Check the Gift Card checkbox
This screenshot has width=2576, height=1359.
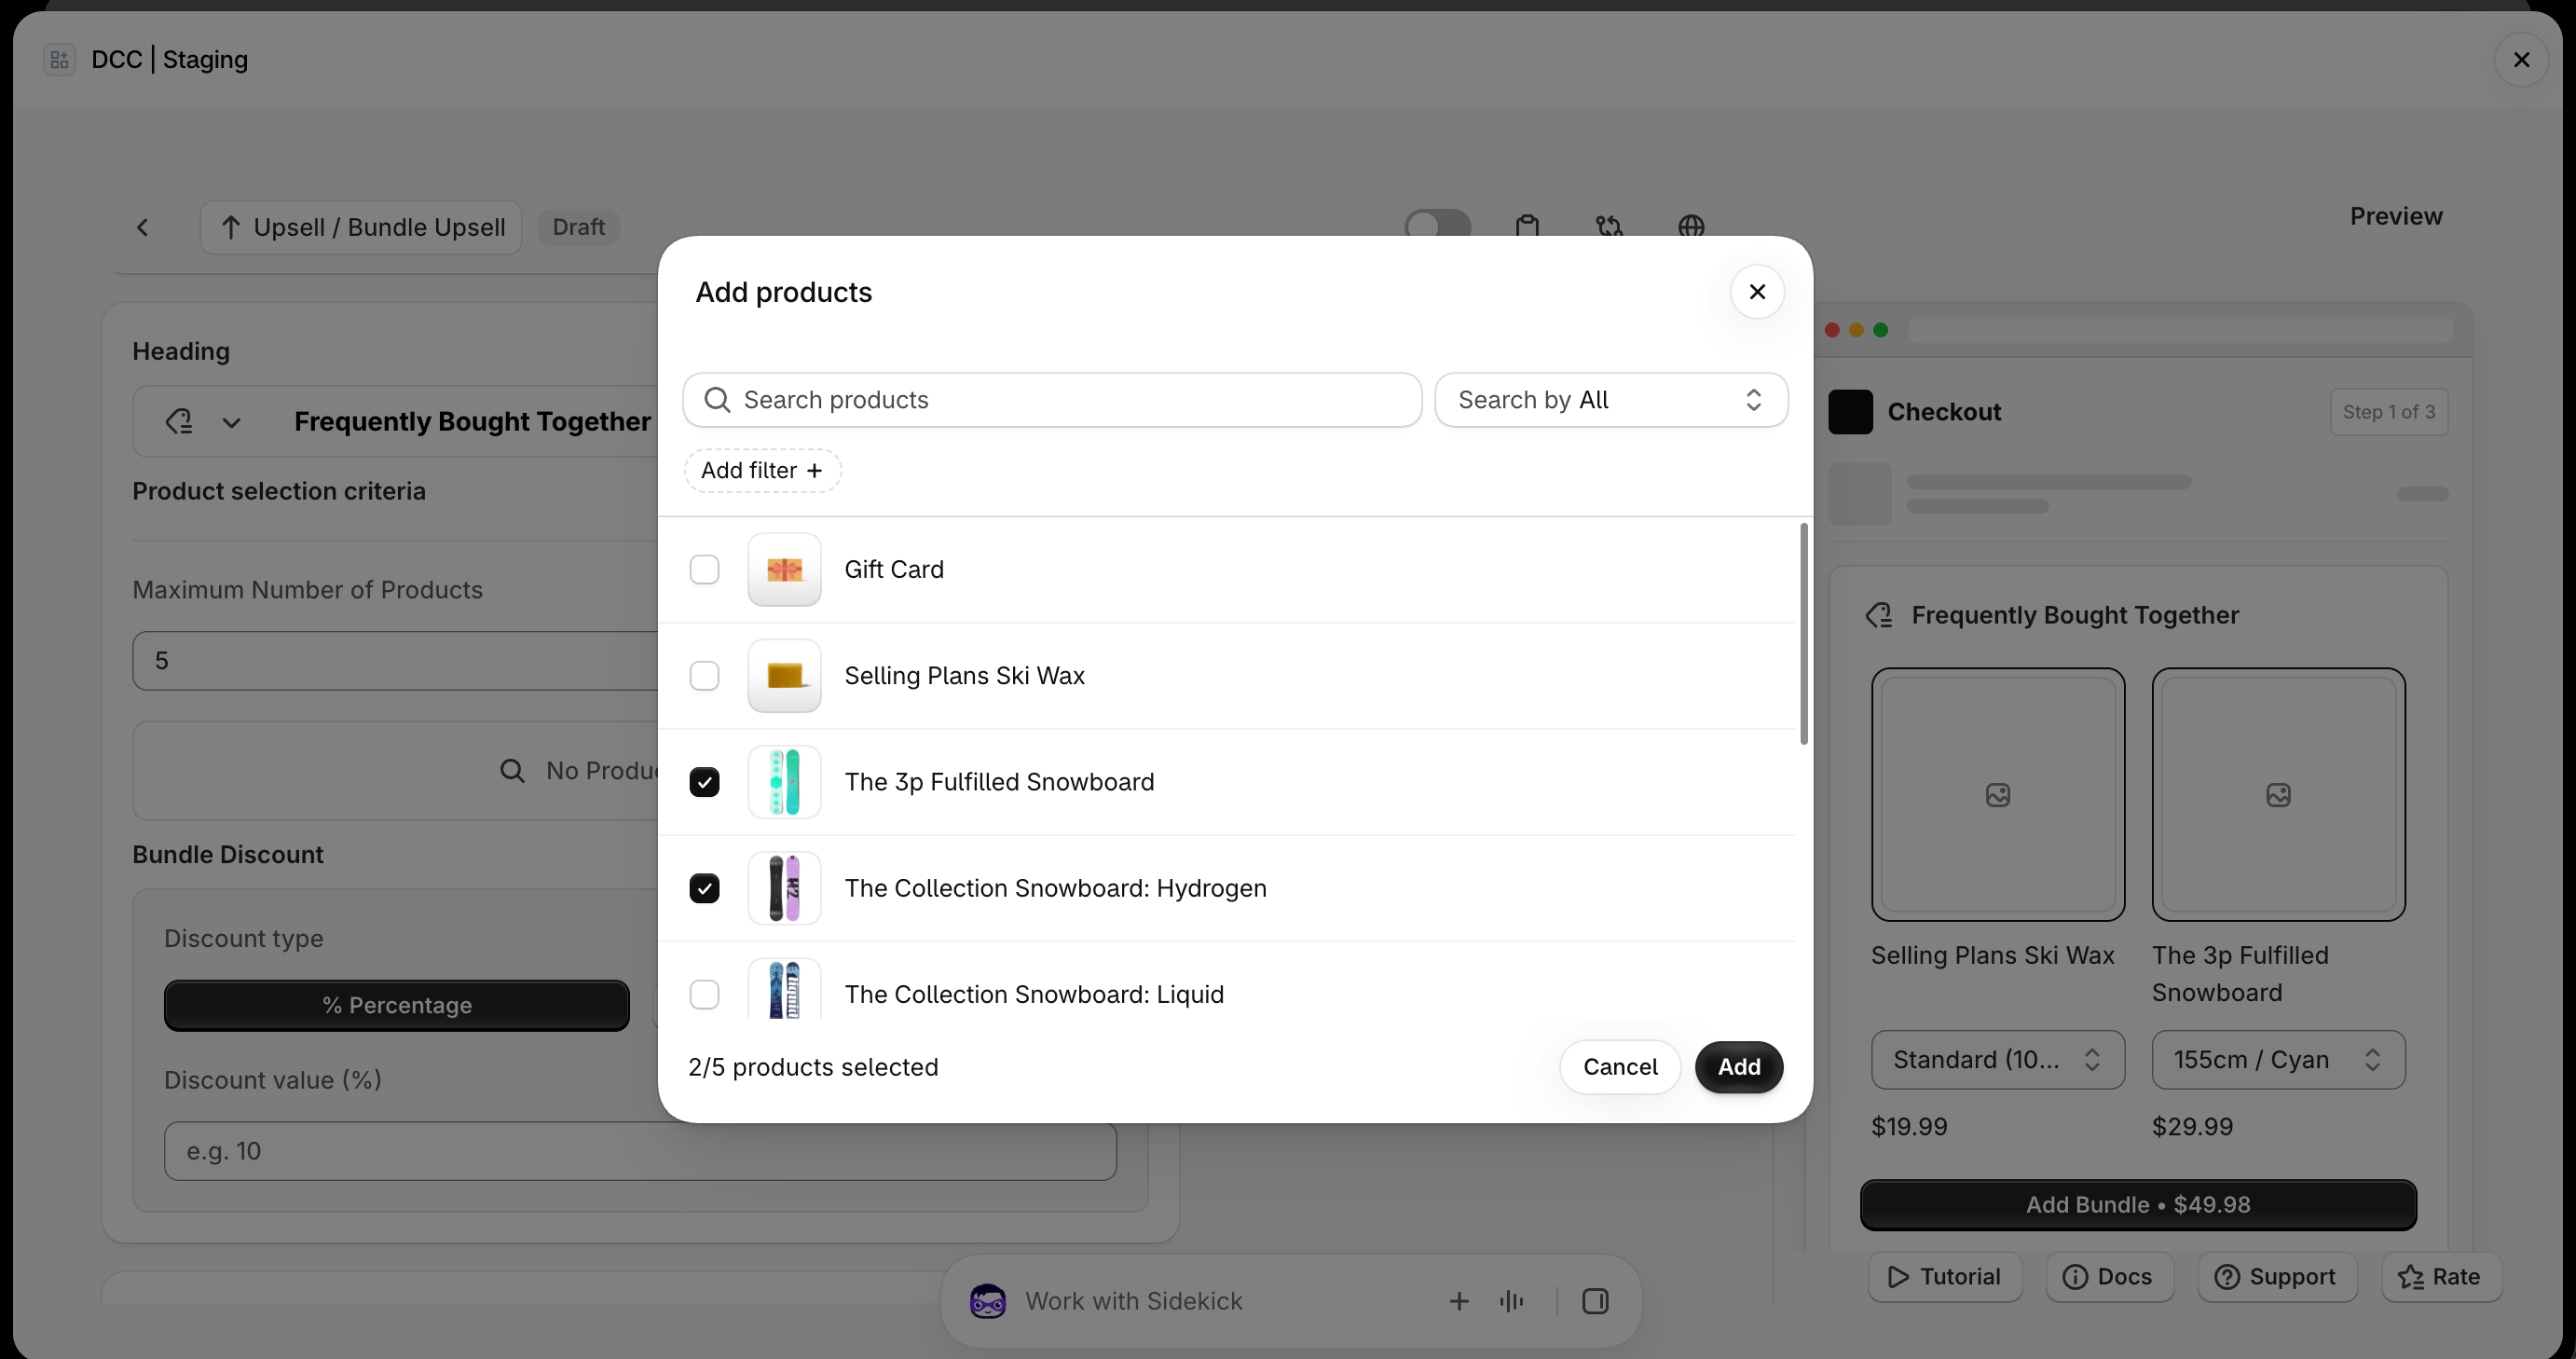[704, 569]
